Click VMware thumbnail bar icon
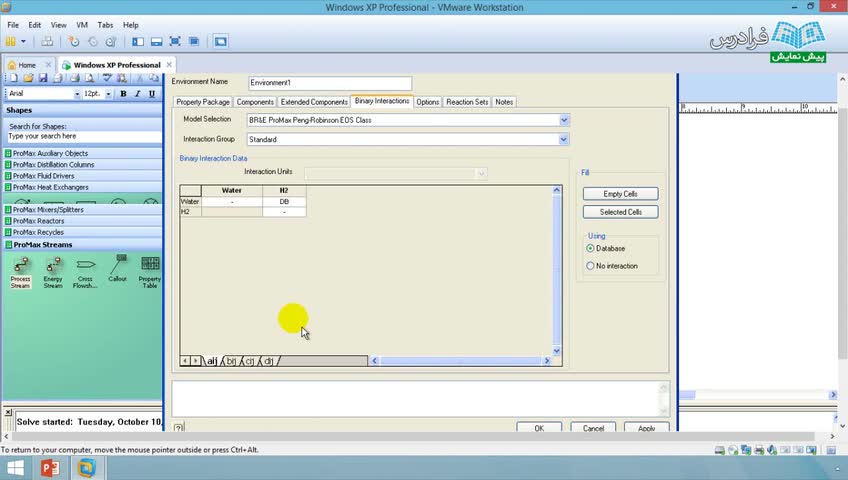The width and height of the screenshot is (848, 480). click(x=156, y=41)
